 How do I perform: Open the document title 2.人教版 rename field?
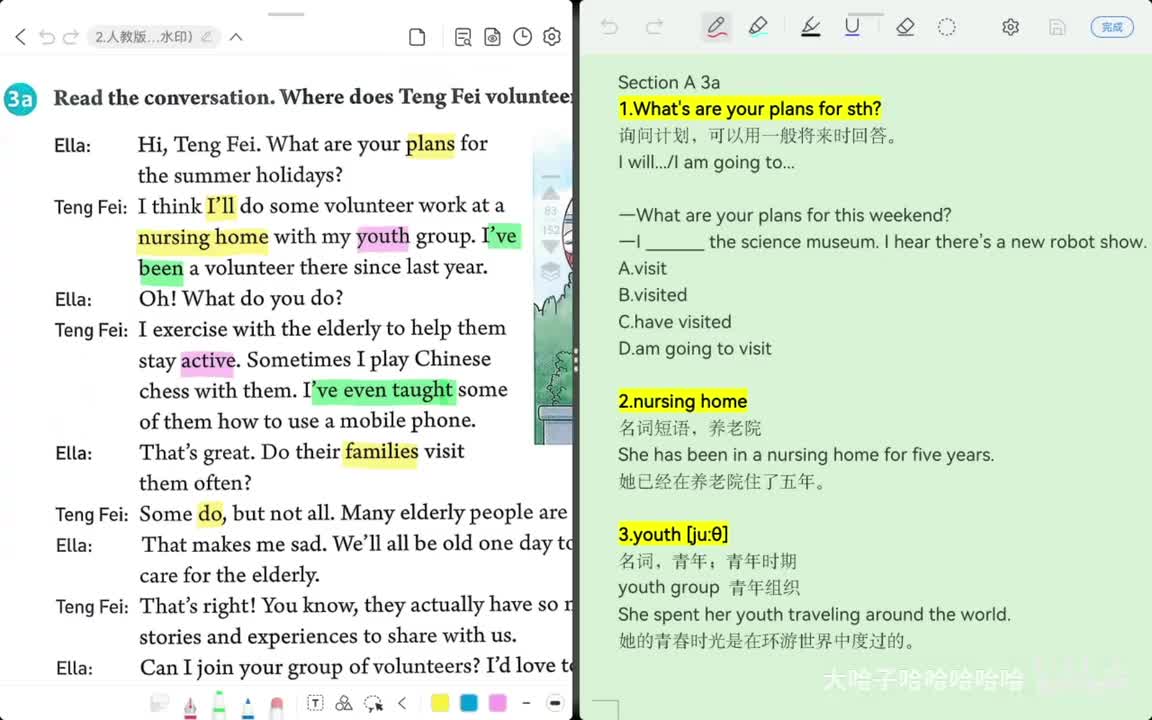click(154, 37)
